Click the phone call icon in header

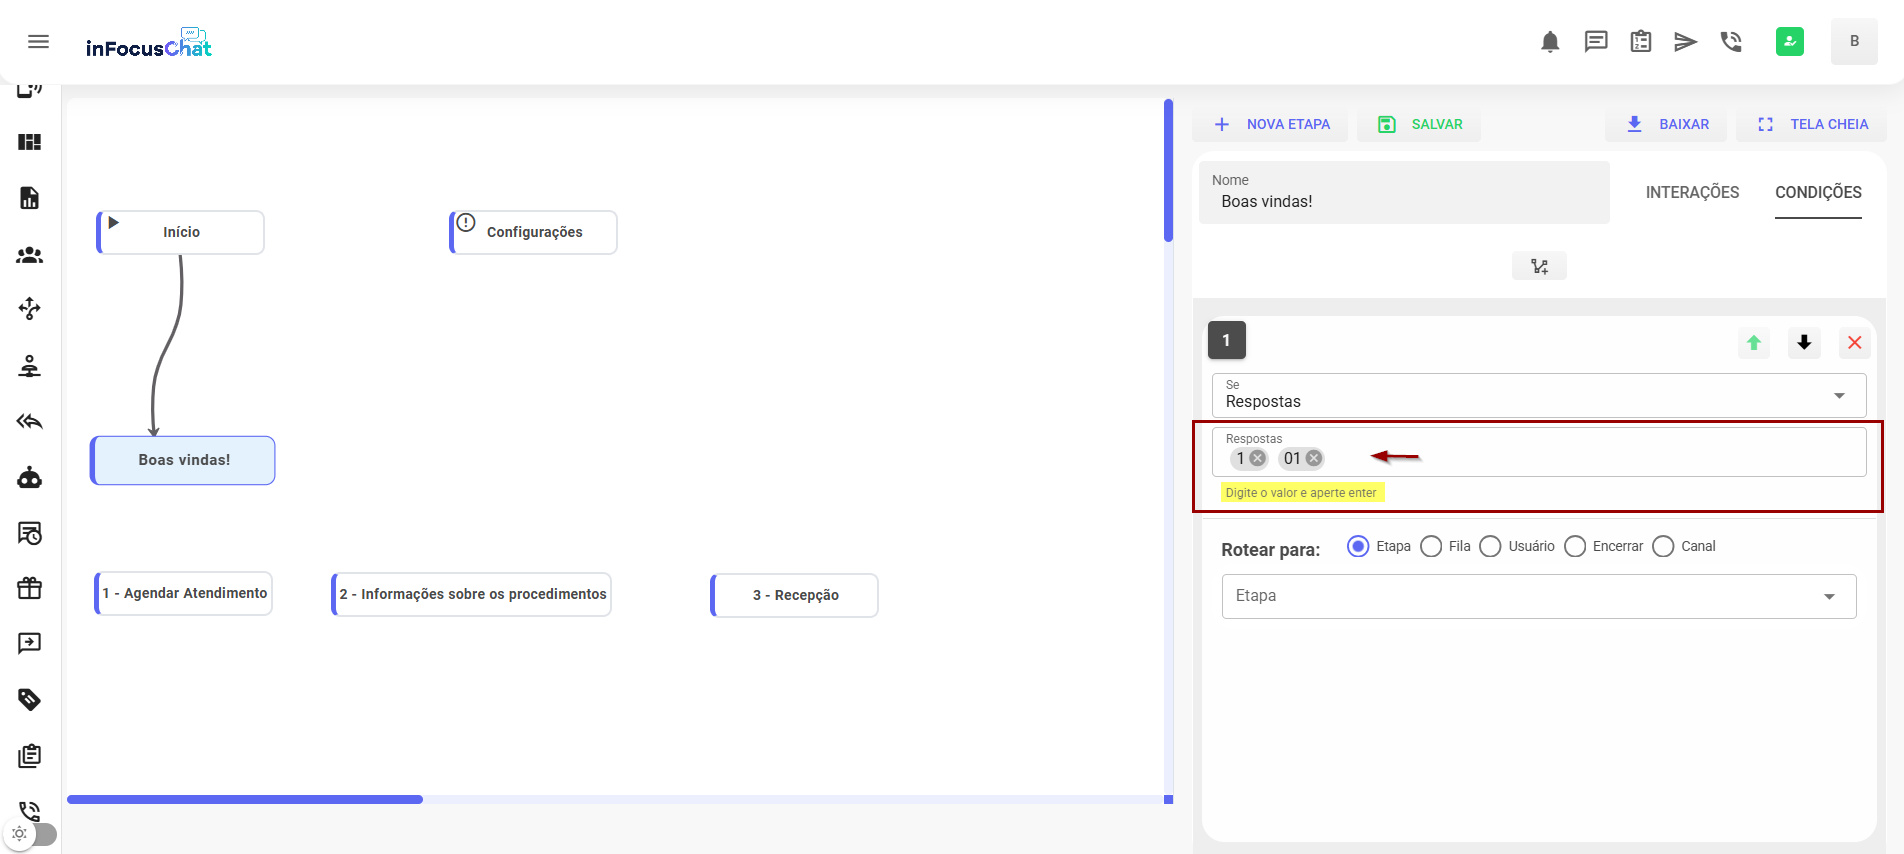pyautogui.click(x=1731, y=42)
